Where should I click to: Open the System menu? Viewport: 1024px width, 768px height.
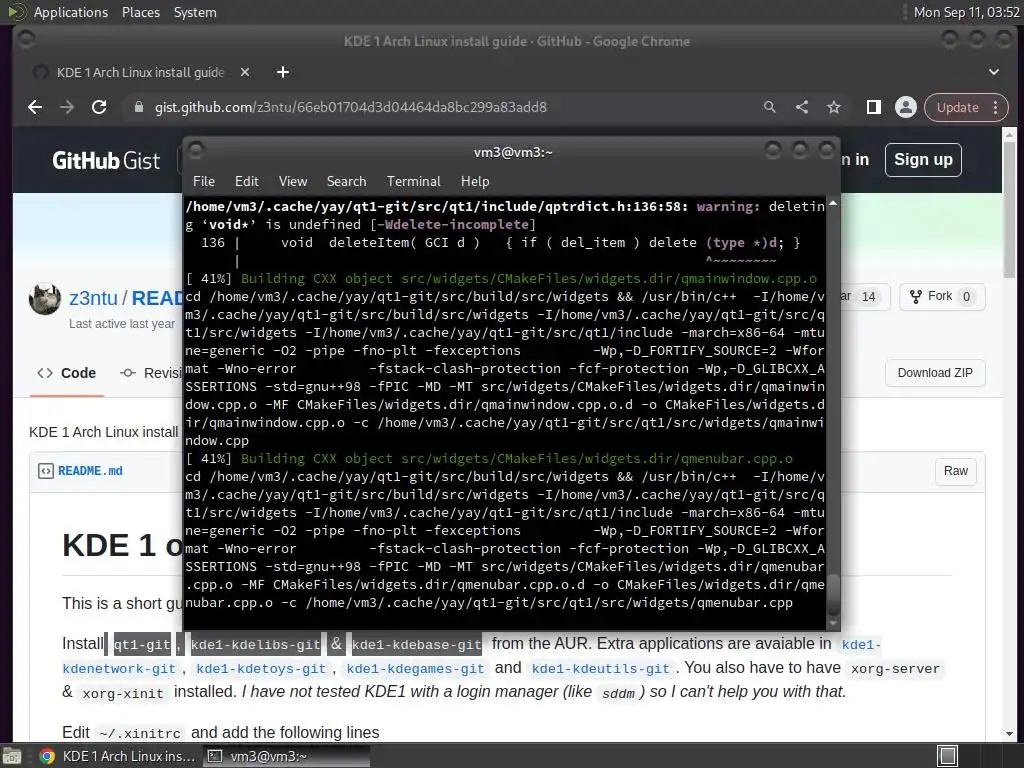195,12
